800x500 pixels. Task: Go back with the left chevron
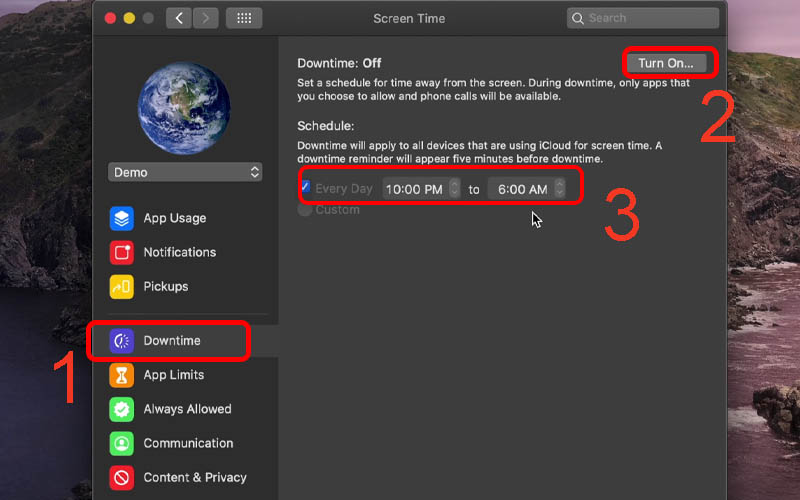[179, 18]
